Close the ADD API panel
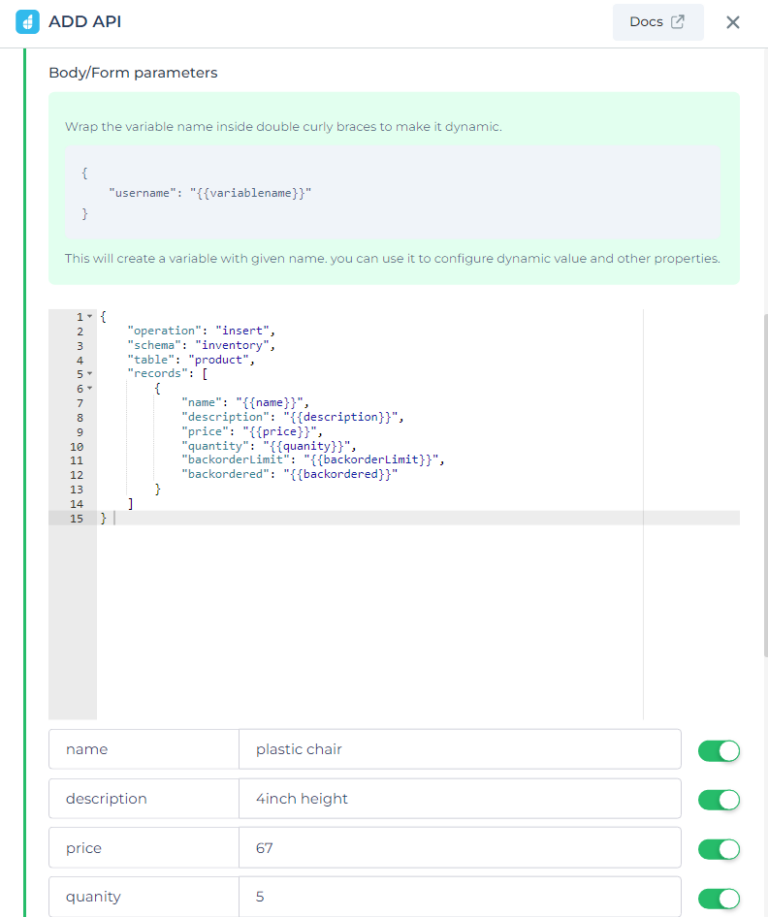 [x=732, y=22]
